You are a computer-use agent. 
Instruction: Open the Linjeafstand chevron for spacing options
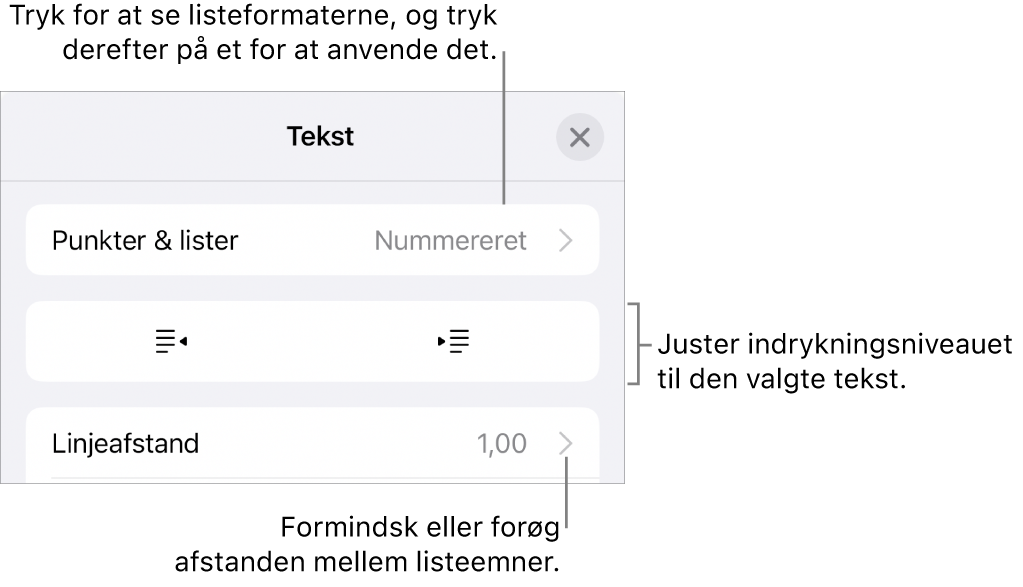[568, 443]
